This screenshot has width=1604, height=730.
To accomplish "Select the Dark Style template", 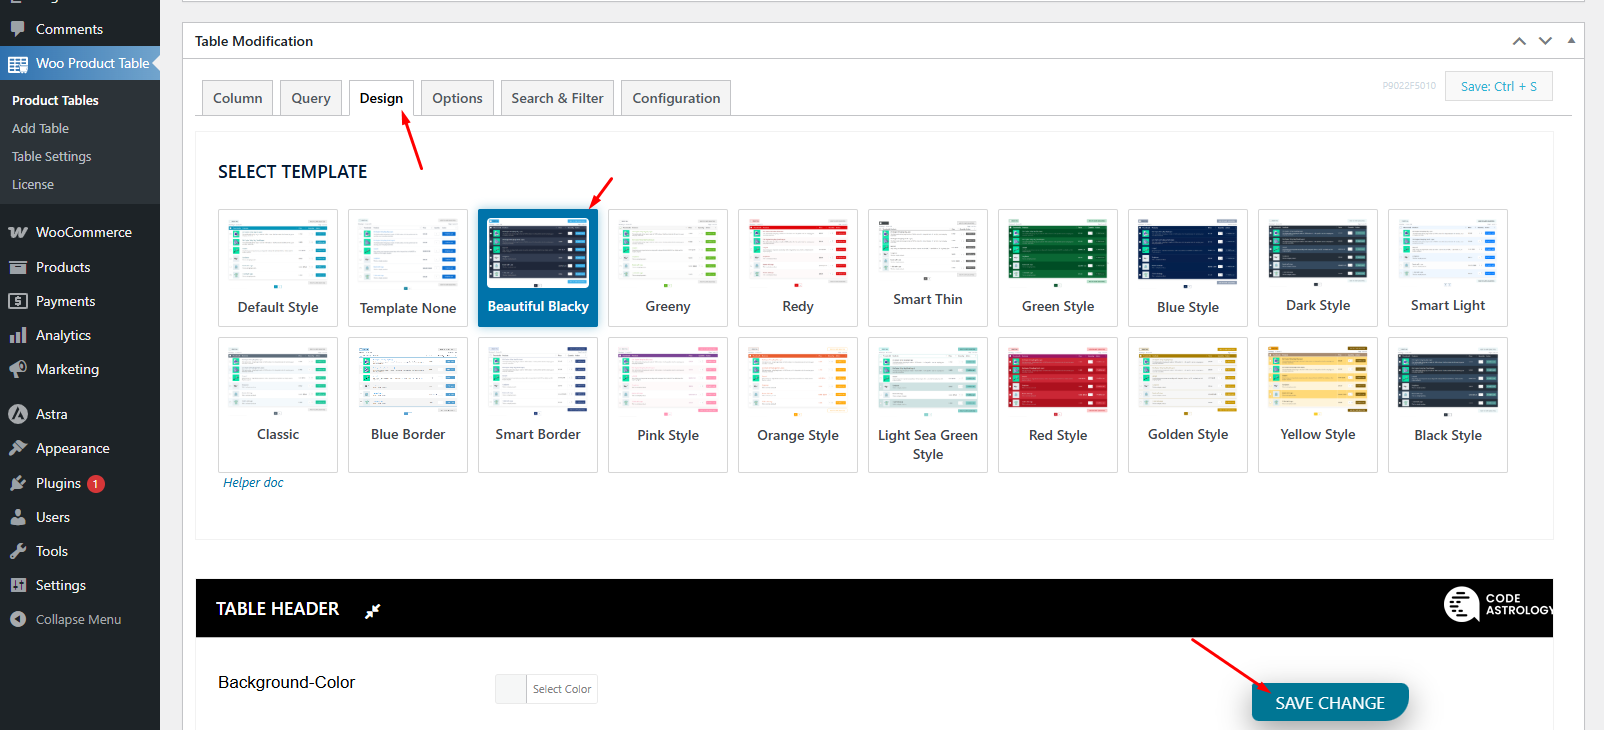I will [1318, 268].
